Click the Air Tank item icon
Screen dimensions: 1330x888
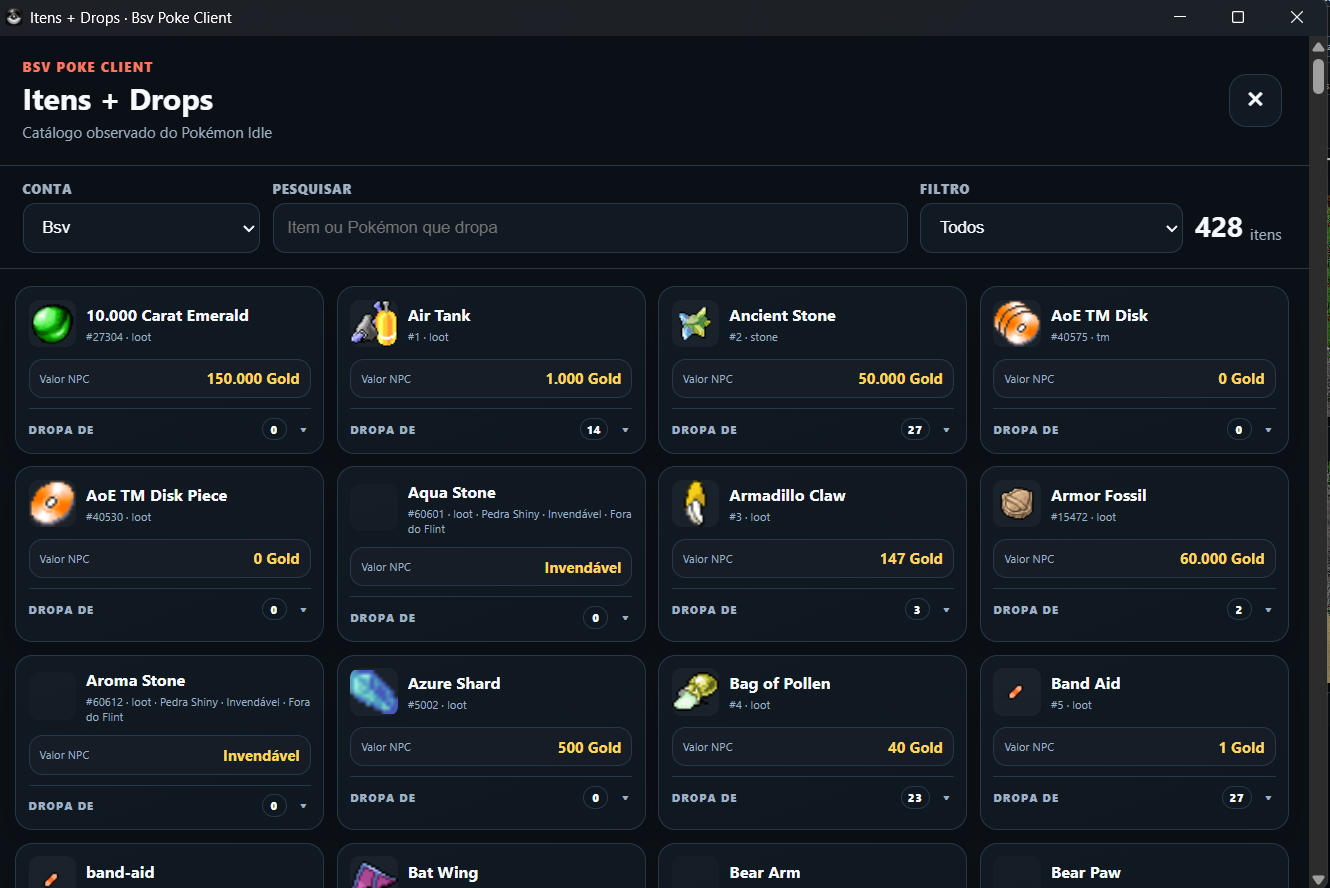(374, 324)
